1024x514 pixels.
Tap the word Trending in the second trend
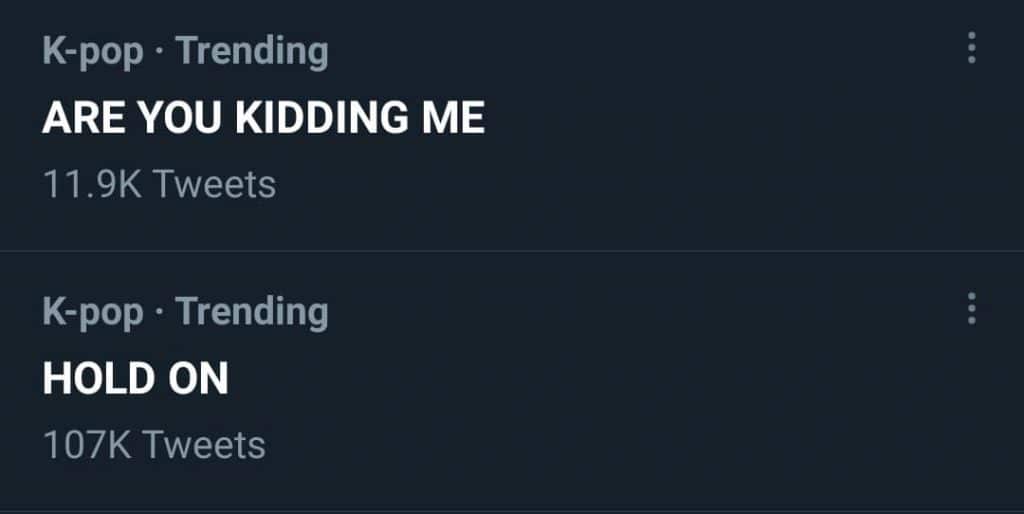click(252, 312)
